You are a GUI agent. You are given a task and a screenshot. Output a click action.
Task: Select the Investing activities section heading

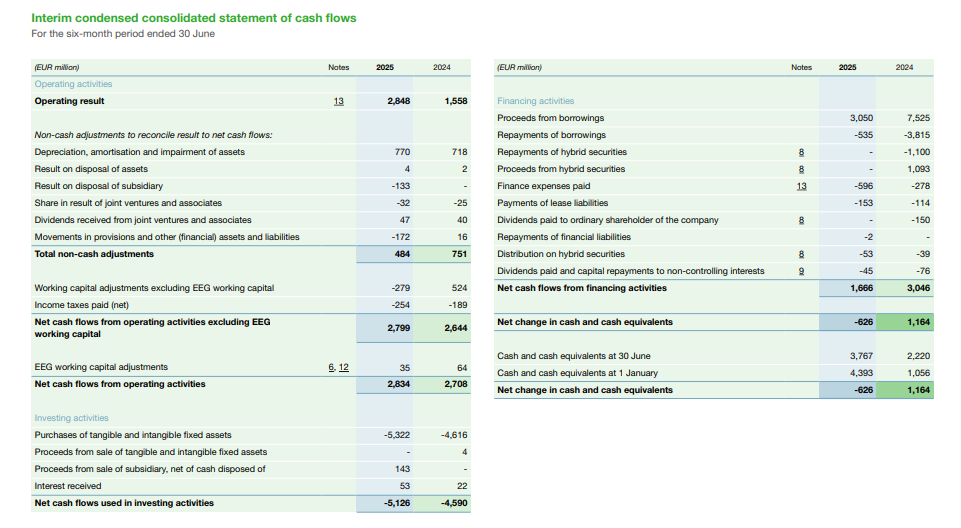[71, 418]
